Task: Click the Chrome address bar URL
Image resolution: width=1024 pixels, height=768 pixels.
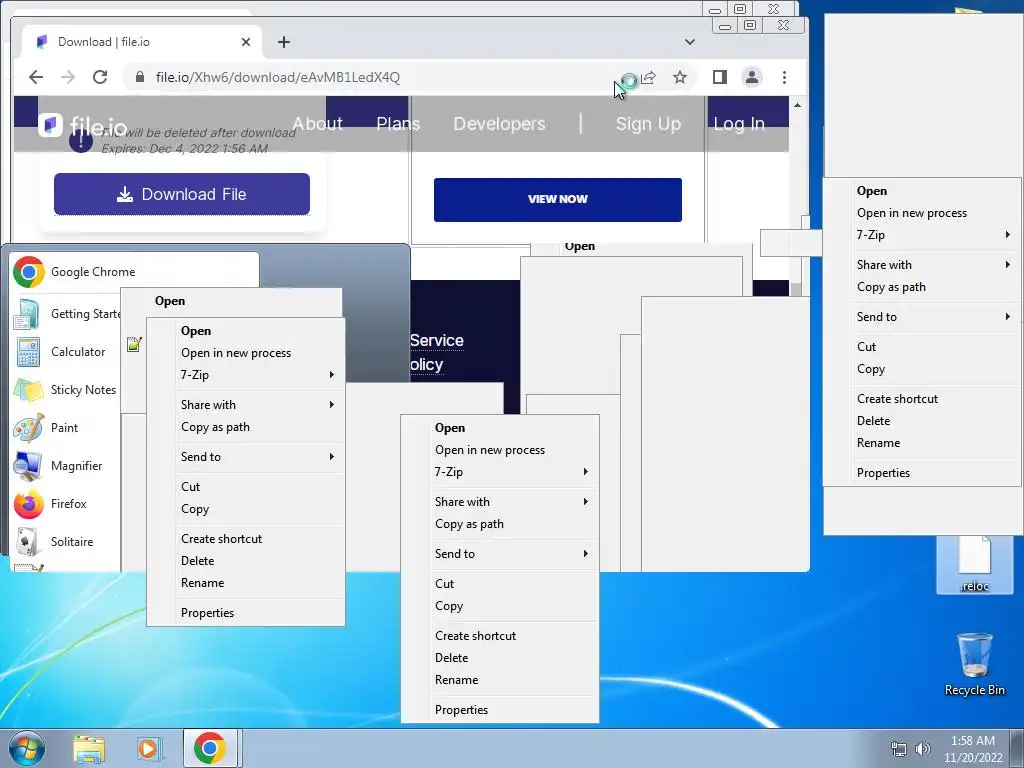Action: (x=278, y=77)
